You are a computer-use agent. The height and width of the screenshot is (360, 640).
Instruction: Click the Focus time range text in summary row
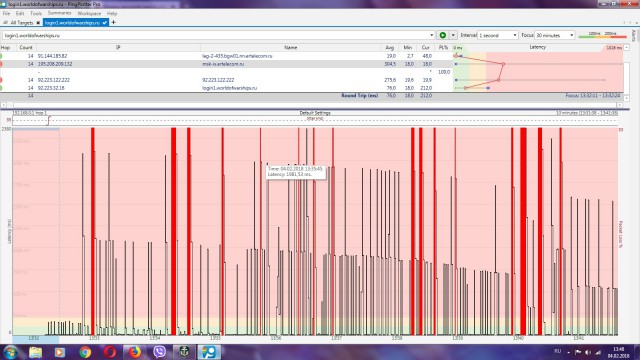593,96
